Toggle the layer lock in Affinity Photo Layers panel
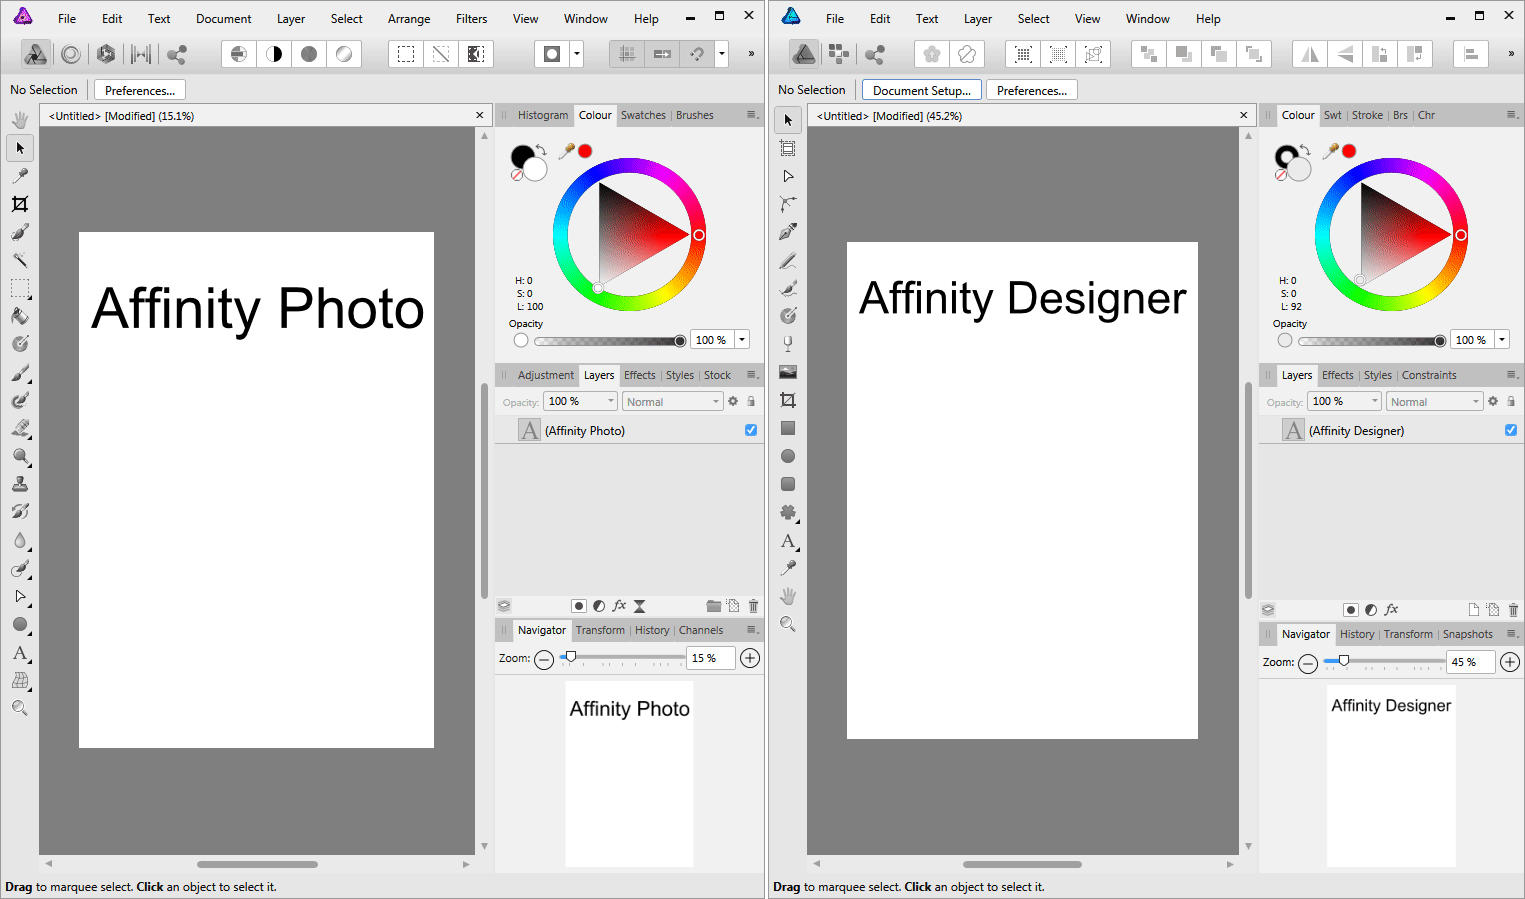1525x899 pixels. click(x=751, y=400)
